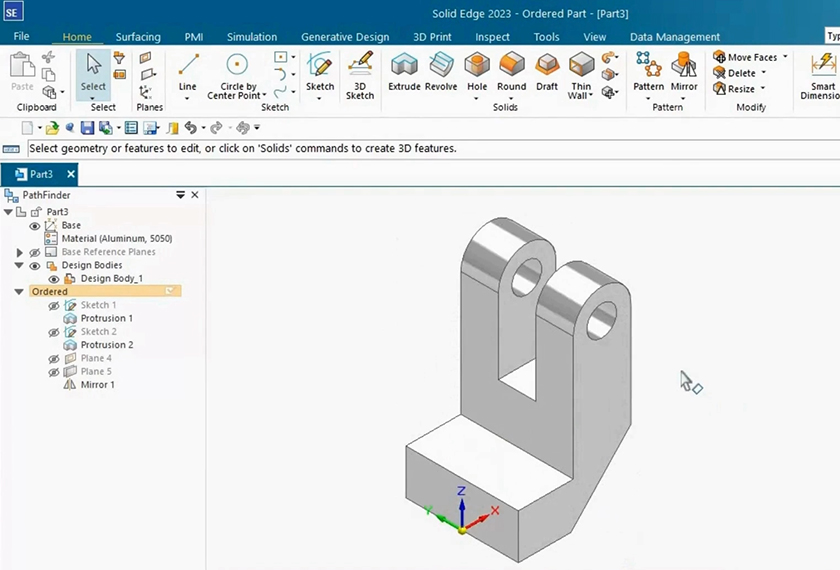Switch to the Surfacing ribbon tab

click(x=138, y=37)
